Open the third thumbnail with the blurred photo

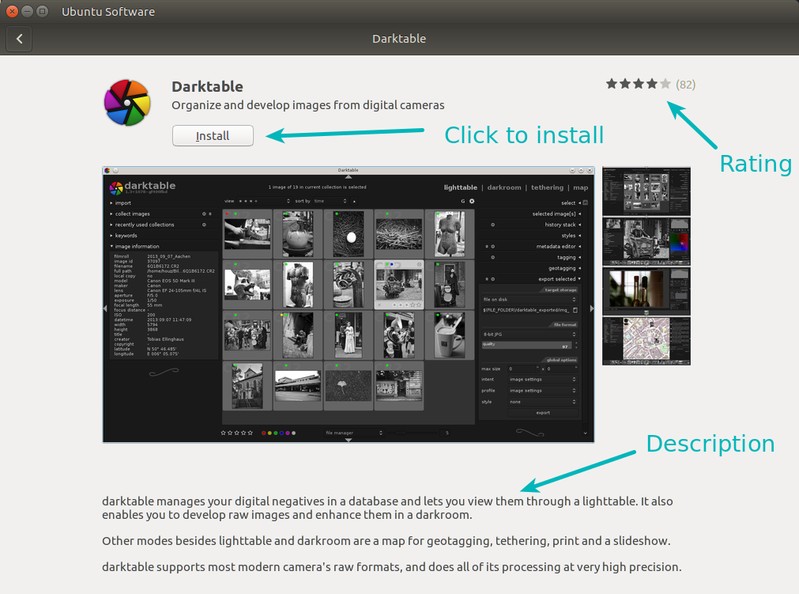pos(646,290)
